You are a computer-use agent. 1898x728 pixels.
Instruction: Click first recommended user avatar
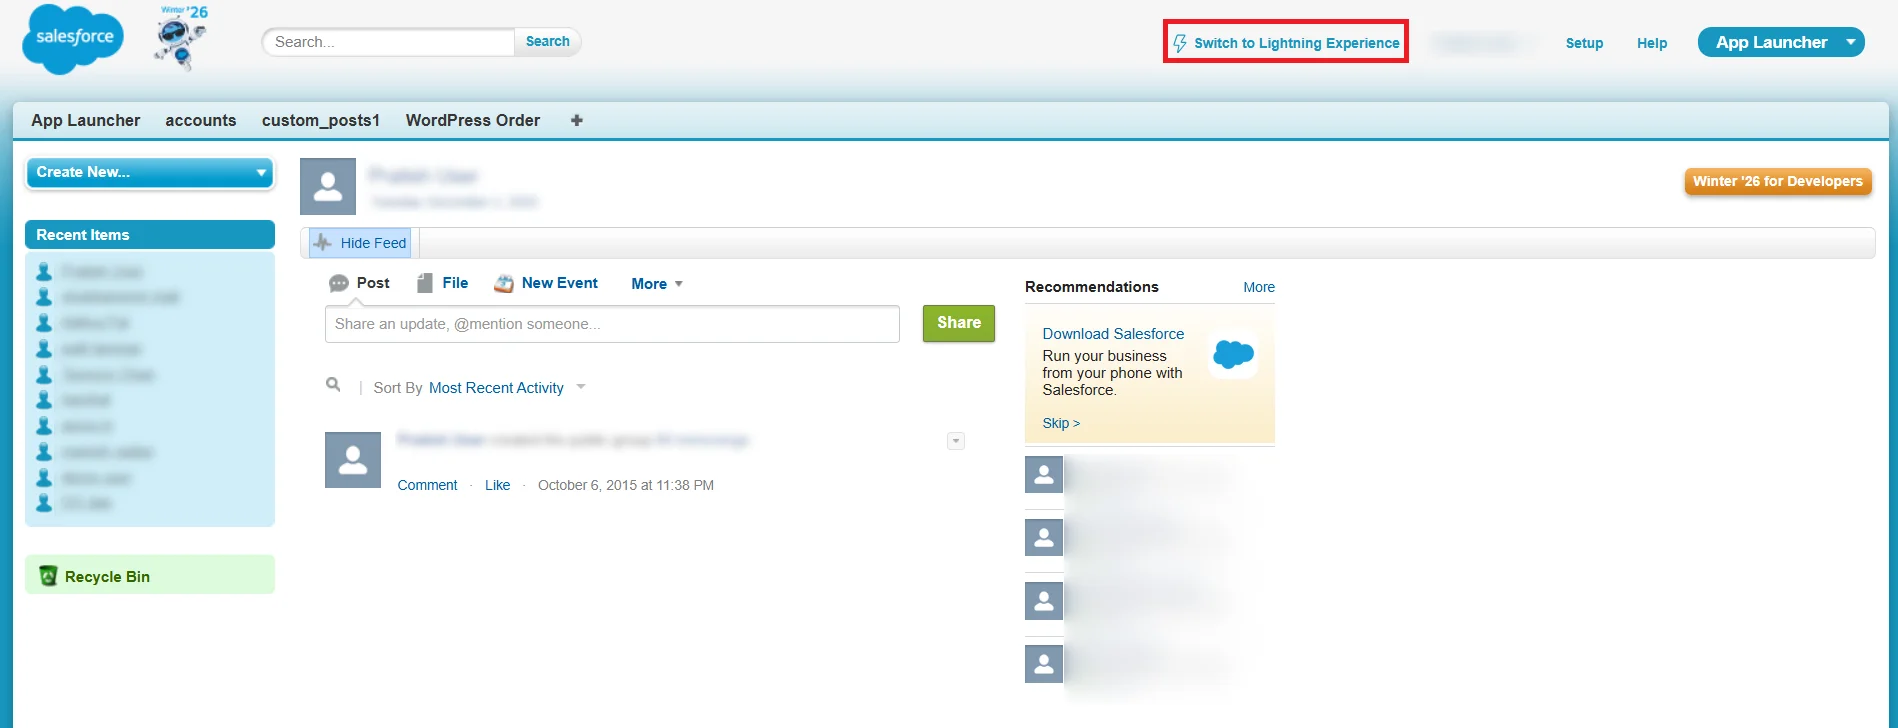[x=1044, y=475]
